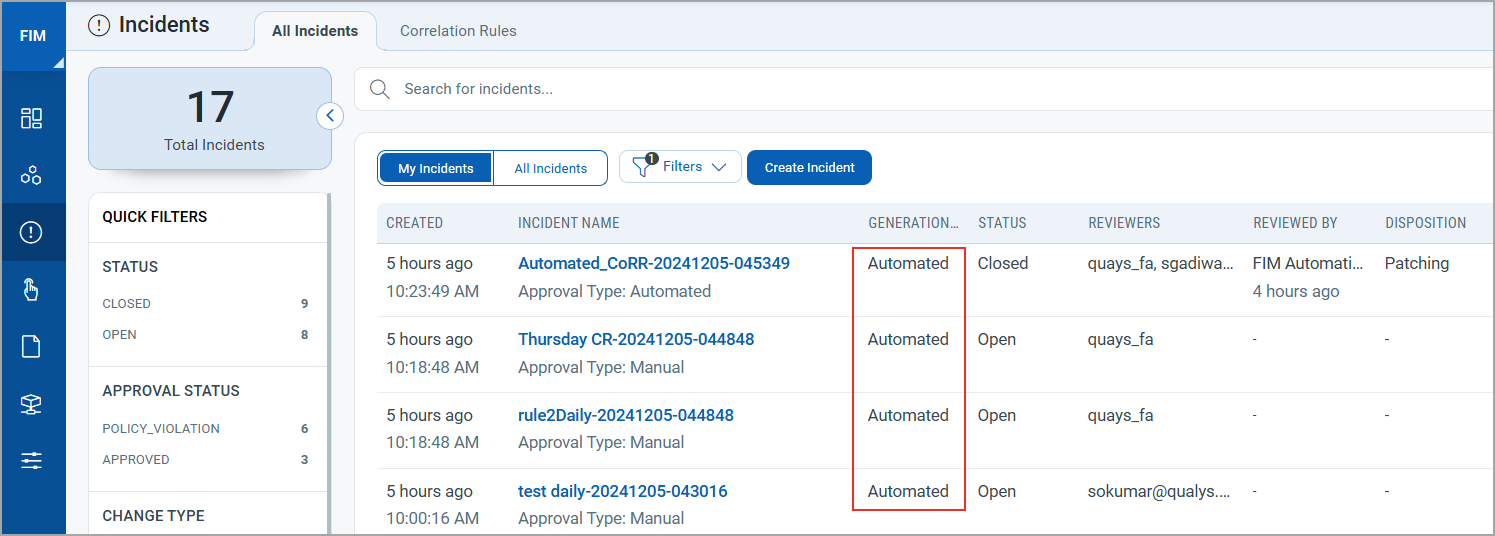1495x536 pixels.
Task: Open the cube sidebar icon
Action: pos(31,404)
